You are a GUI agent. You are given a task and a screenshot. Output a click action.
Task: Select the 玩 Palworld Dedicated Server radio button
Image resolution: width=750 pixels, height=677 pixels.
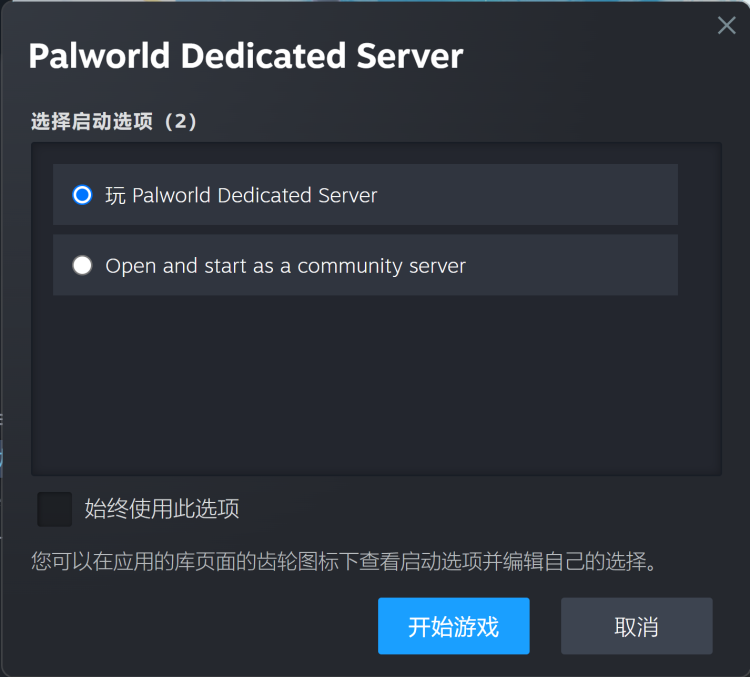coord(82,195)
